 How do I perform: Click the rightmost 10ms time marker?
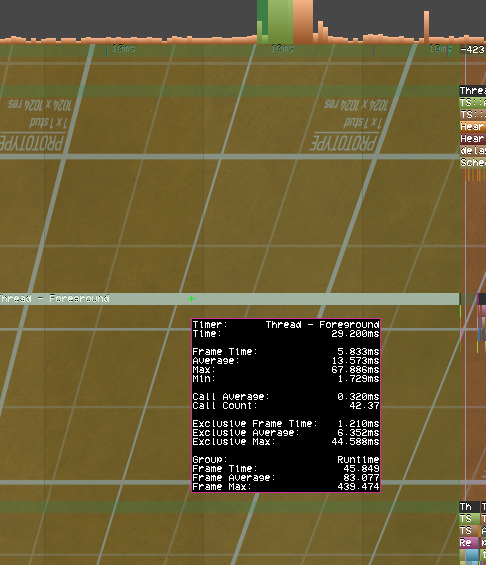coord(440,48)
